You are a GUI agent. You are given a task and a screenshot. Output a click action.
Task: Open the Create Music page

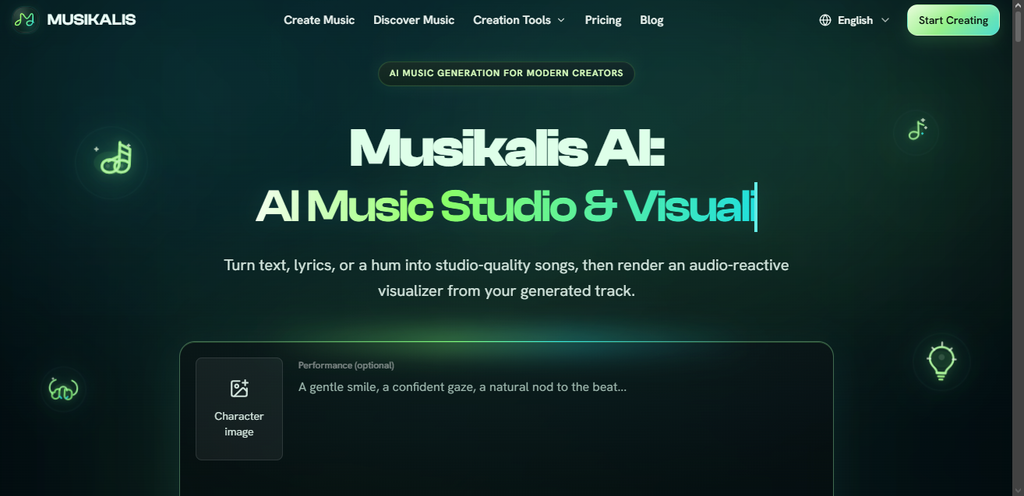pos(319,20)
